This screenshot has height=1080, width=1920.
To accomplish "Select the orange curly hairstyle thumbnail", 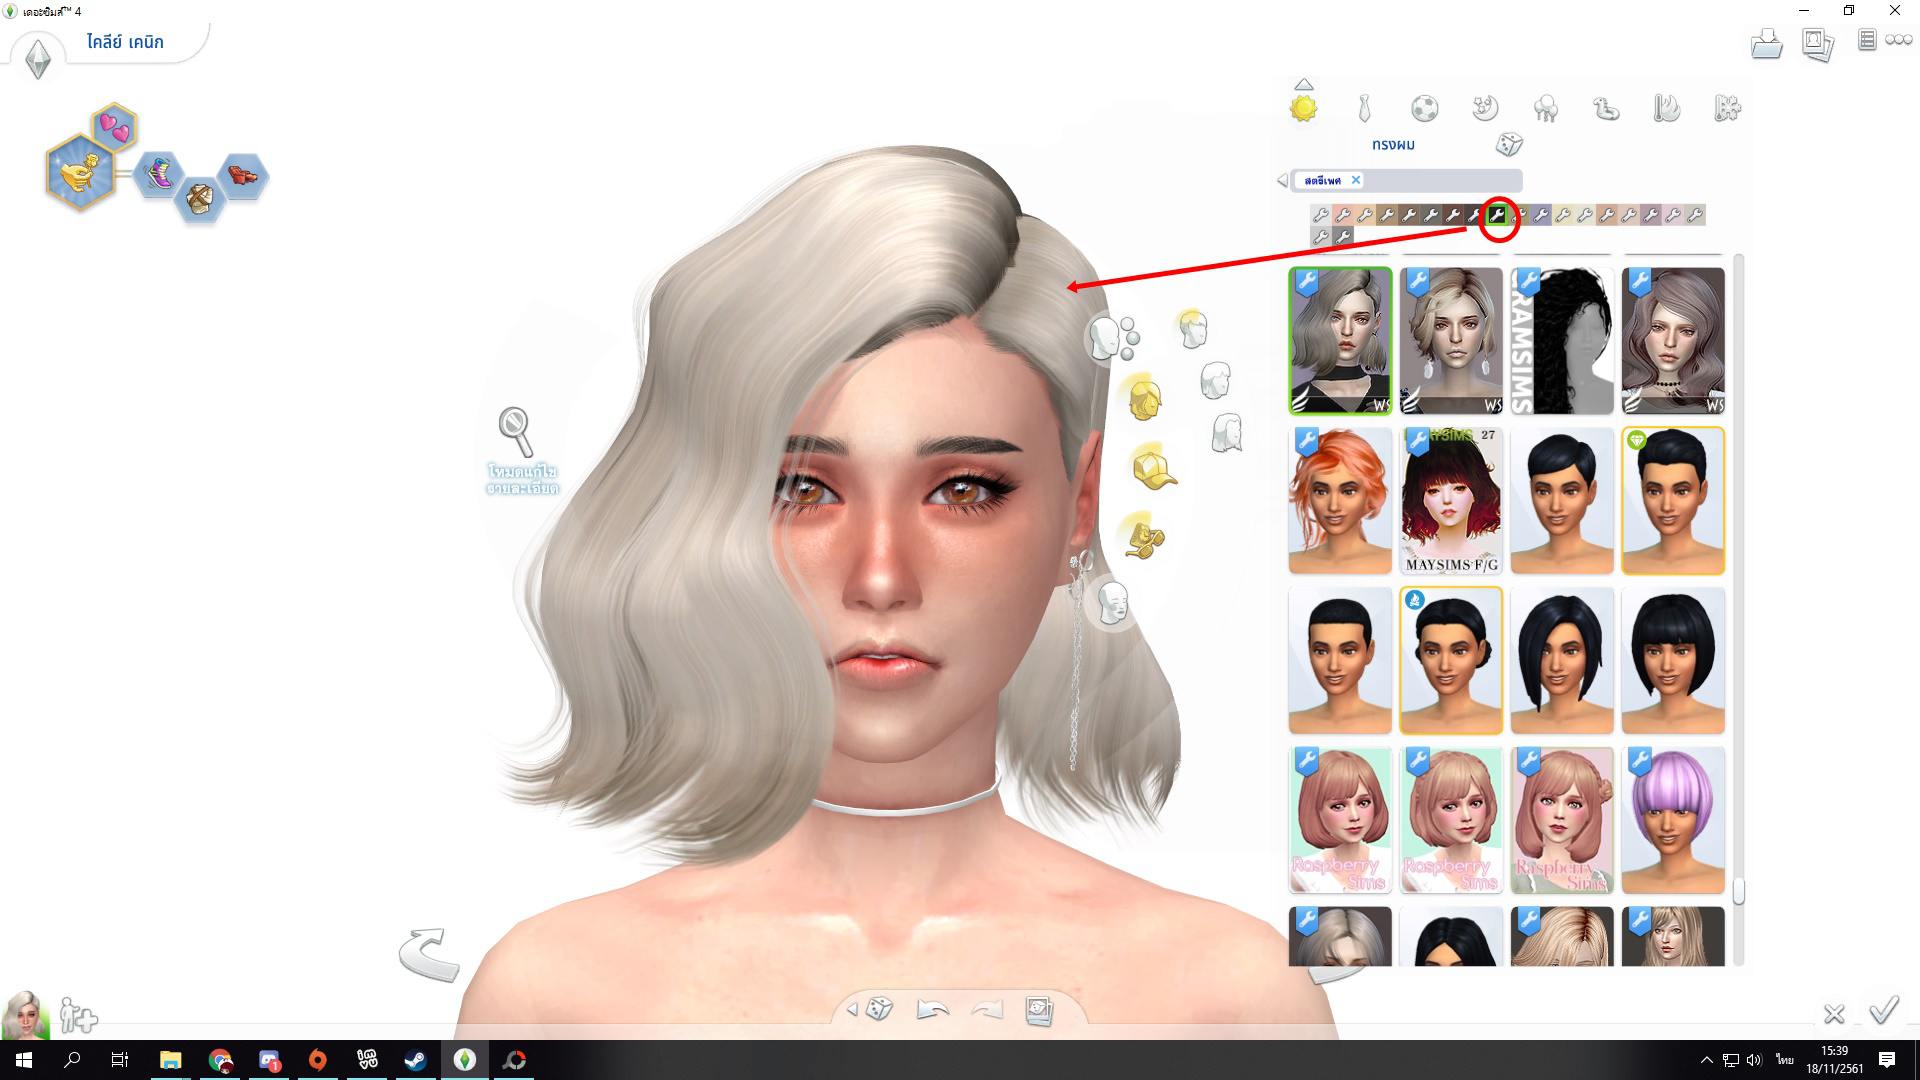I will tap(1340, 500).
